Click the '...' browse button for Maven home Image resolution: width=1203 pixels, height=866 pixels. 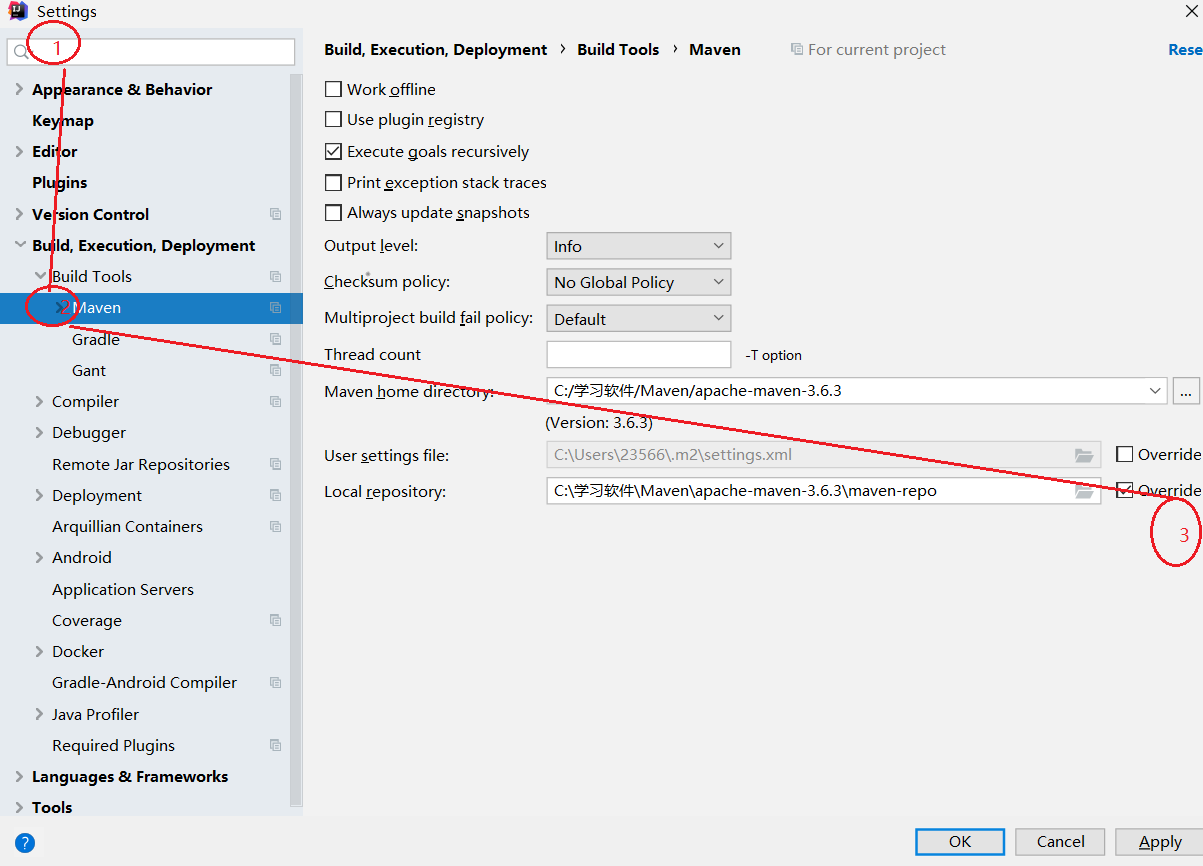click(x=1185, y=391)
